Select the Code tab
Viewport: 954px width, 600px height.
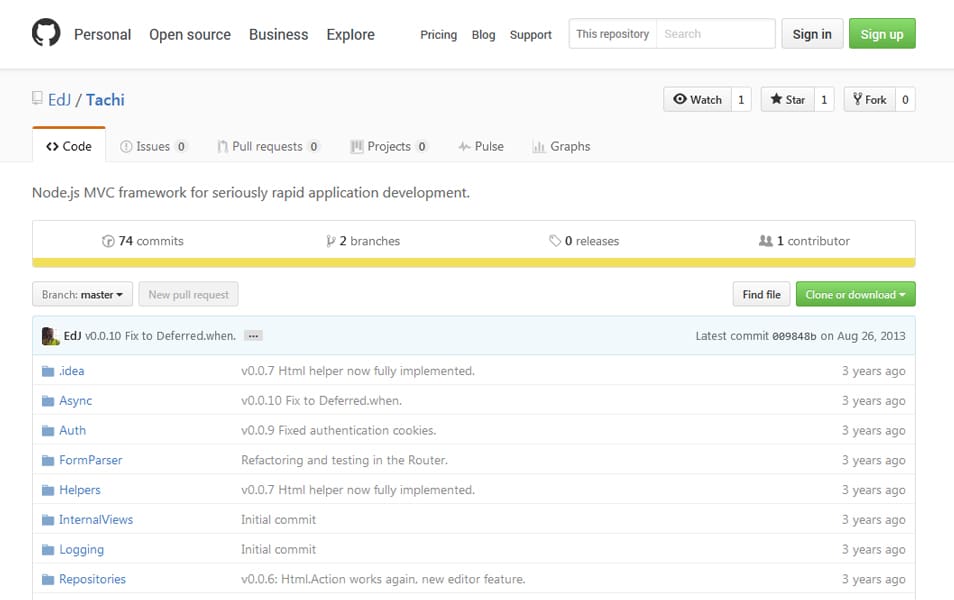[69, 146]
